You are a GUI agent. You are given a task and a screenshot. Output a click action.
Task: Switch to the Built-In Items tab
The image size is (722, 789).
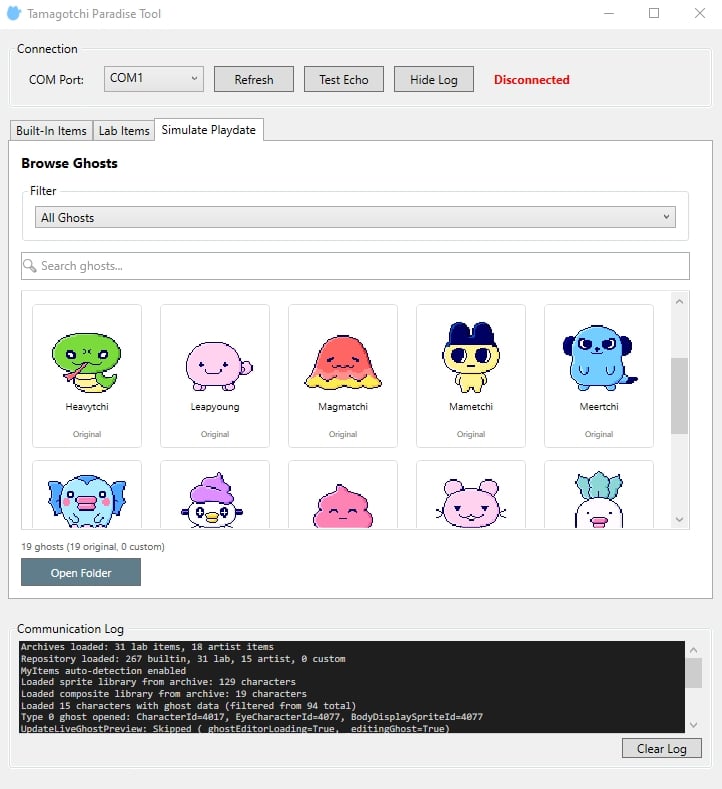pos(51,131)
